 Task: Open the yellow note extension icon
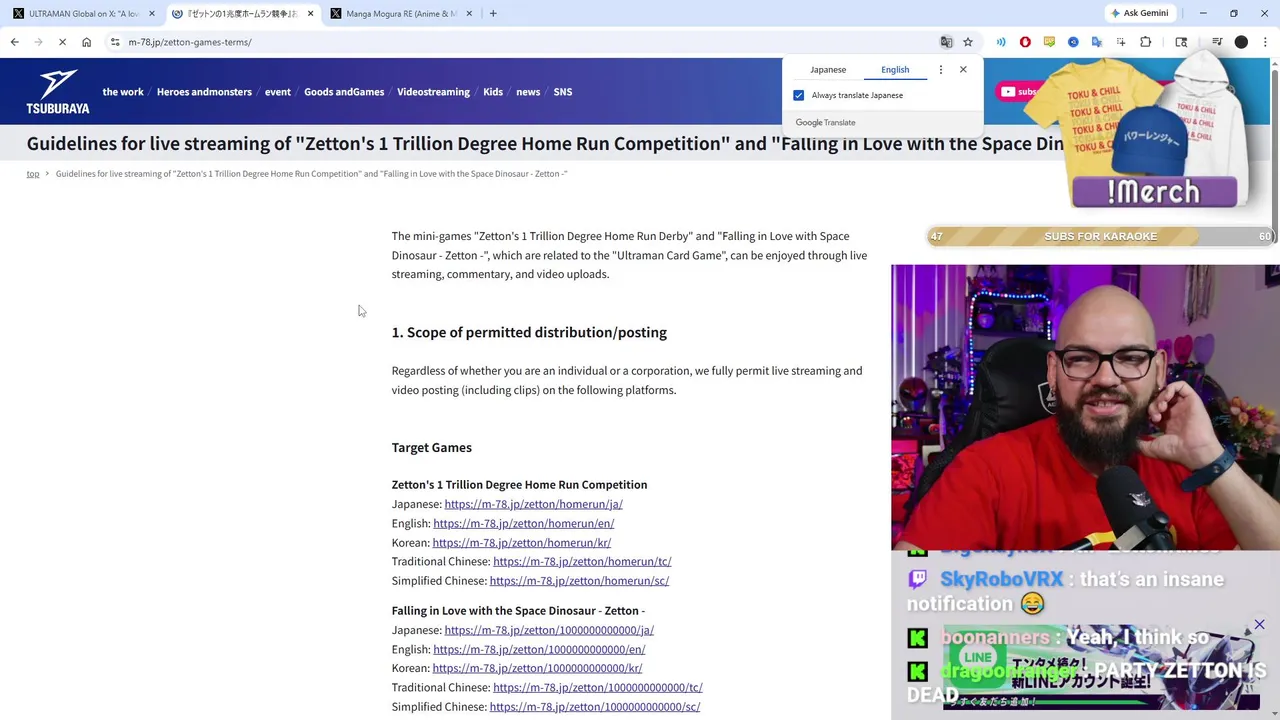[x=1049, y=42]
